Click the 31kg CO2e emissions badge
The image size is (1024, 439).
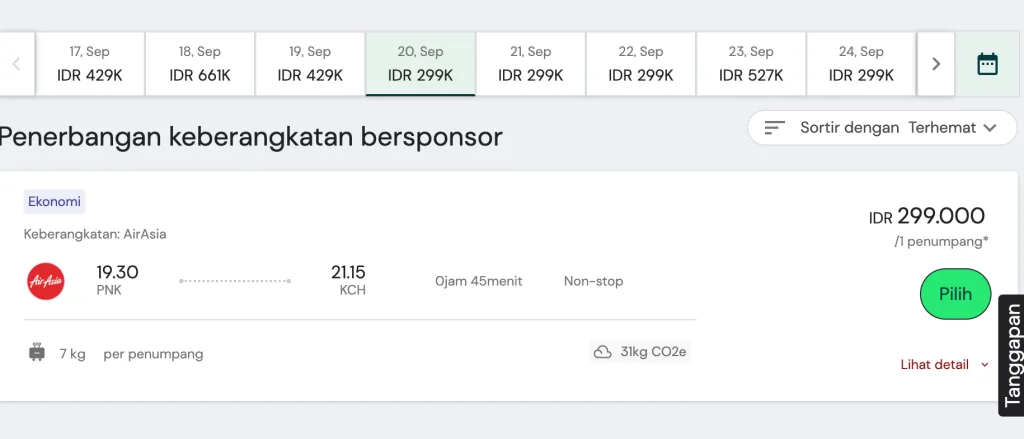coord(640,352)
